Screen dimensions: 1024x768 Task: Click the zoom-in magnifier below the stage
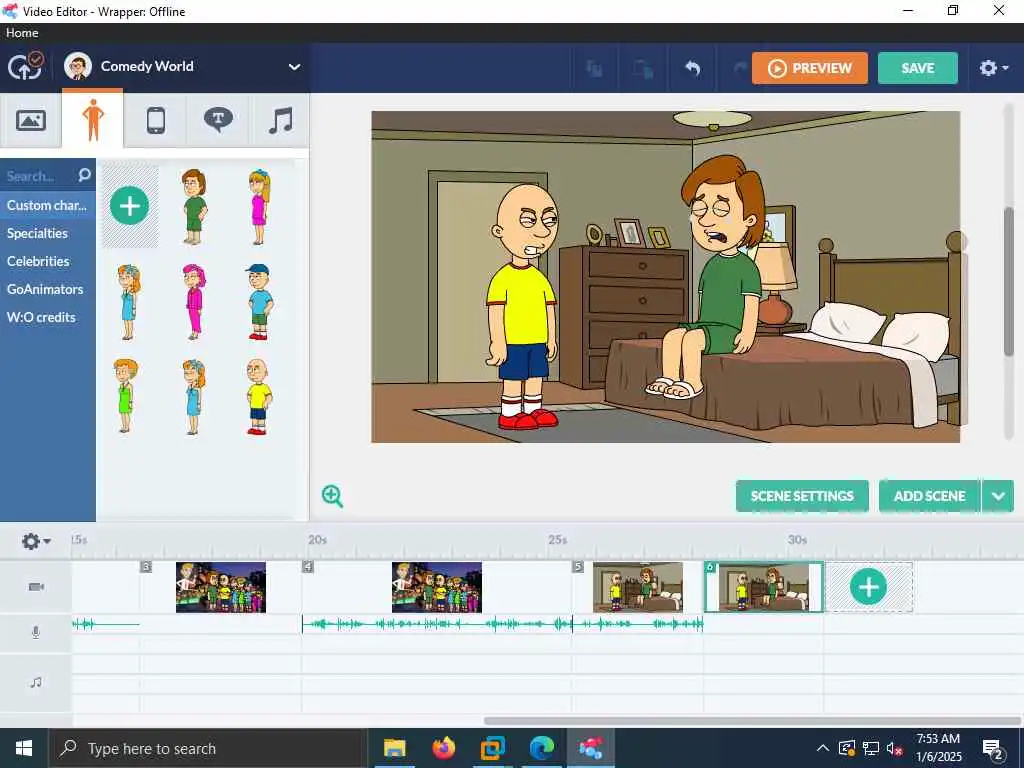click(332, 496)
